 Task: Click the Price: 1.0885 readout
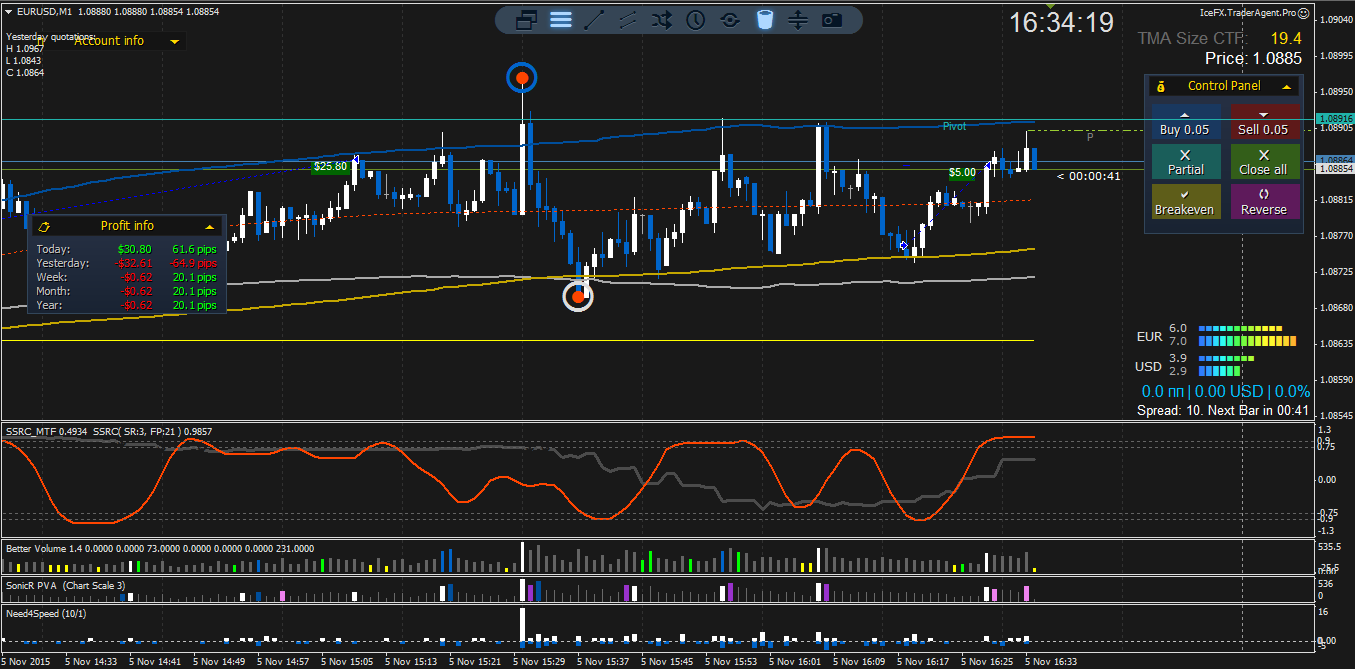[1253, 59]
